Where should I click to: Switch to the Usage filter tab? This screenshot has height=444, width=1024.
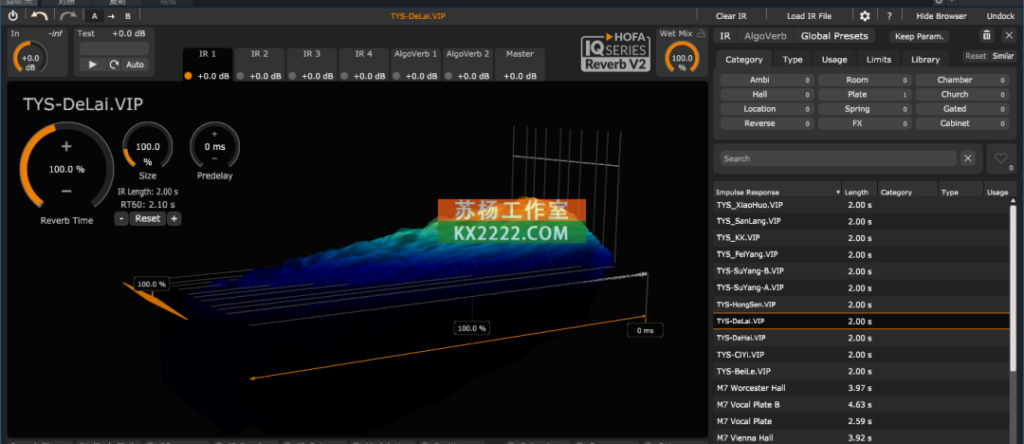(834, 59)
